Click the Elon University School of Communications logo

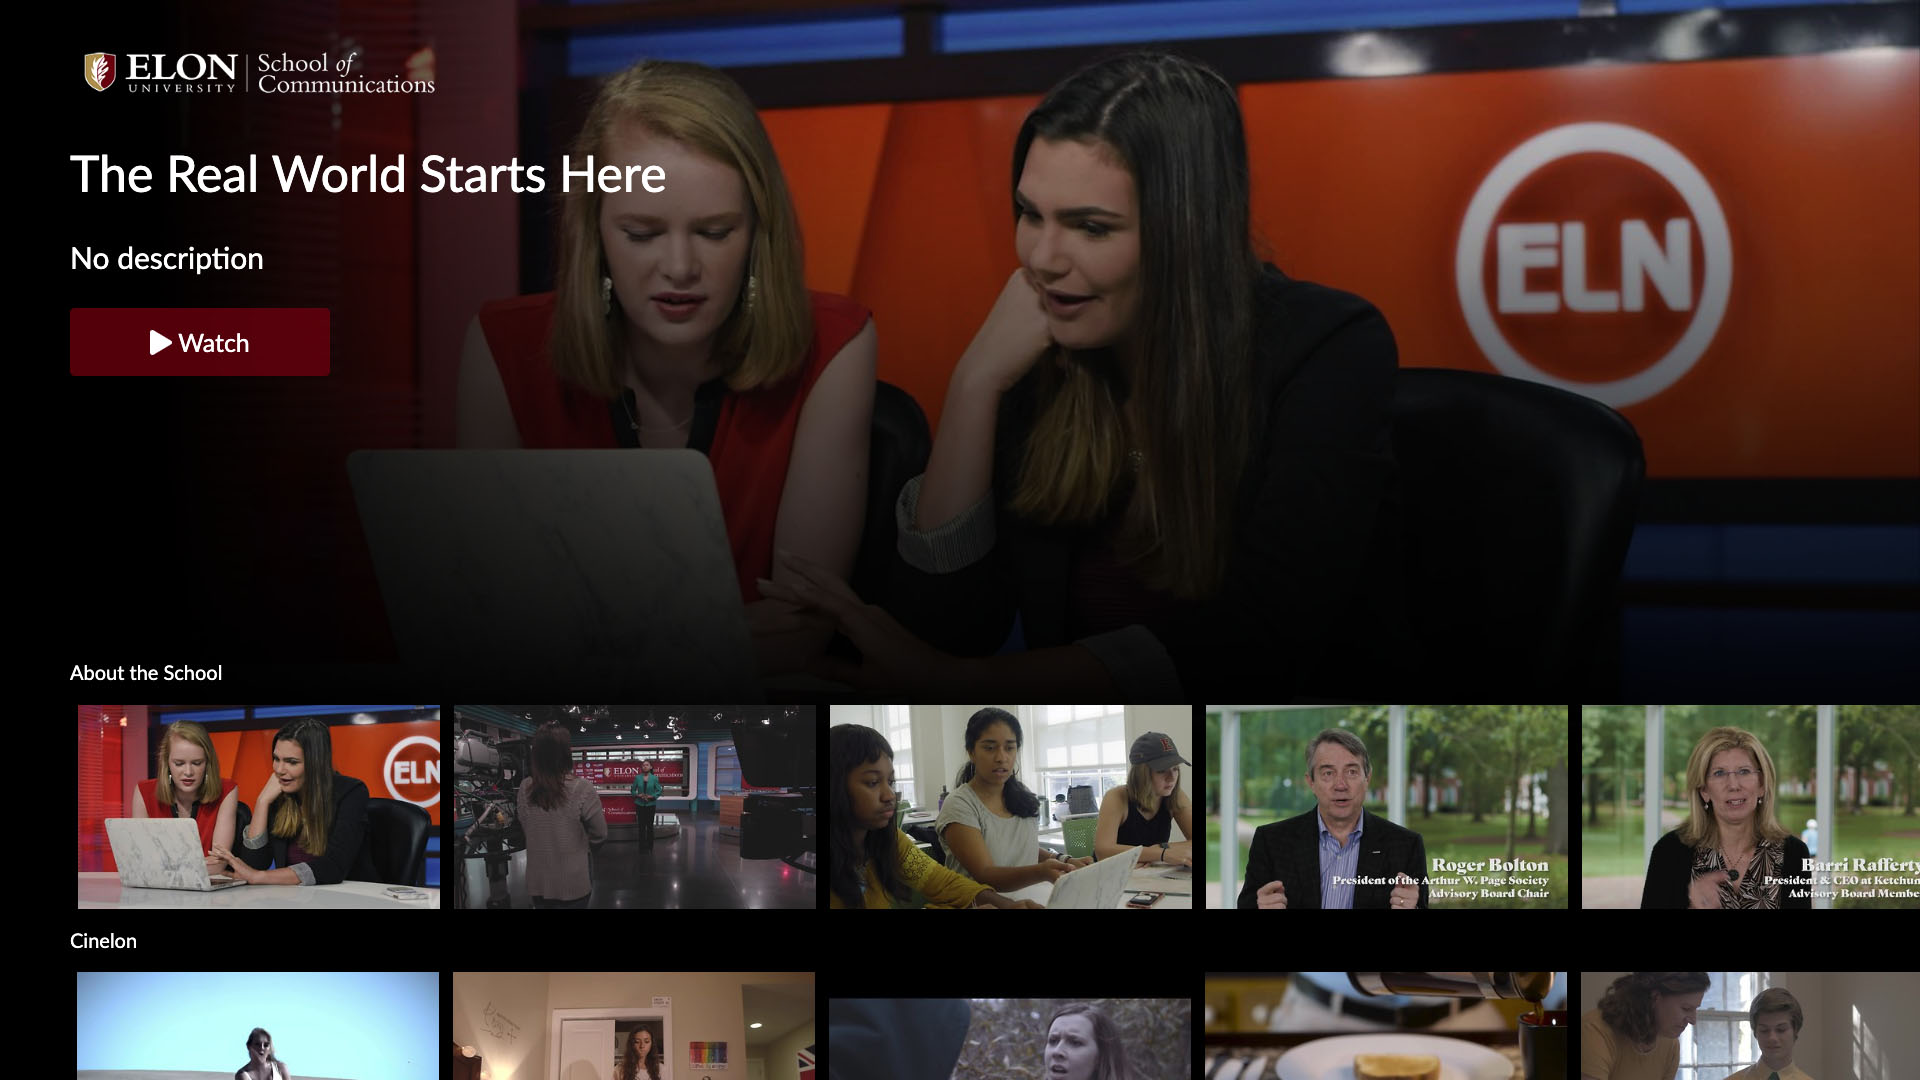point(260,72)
